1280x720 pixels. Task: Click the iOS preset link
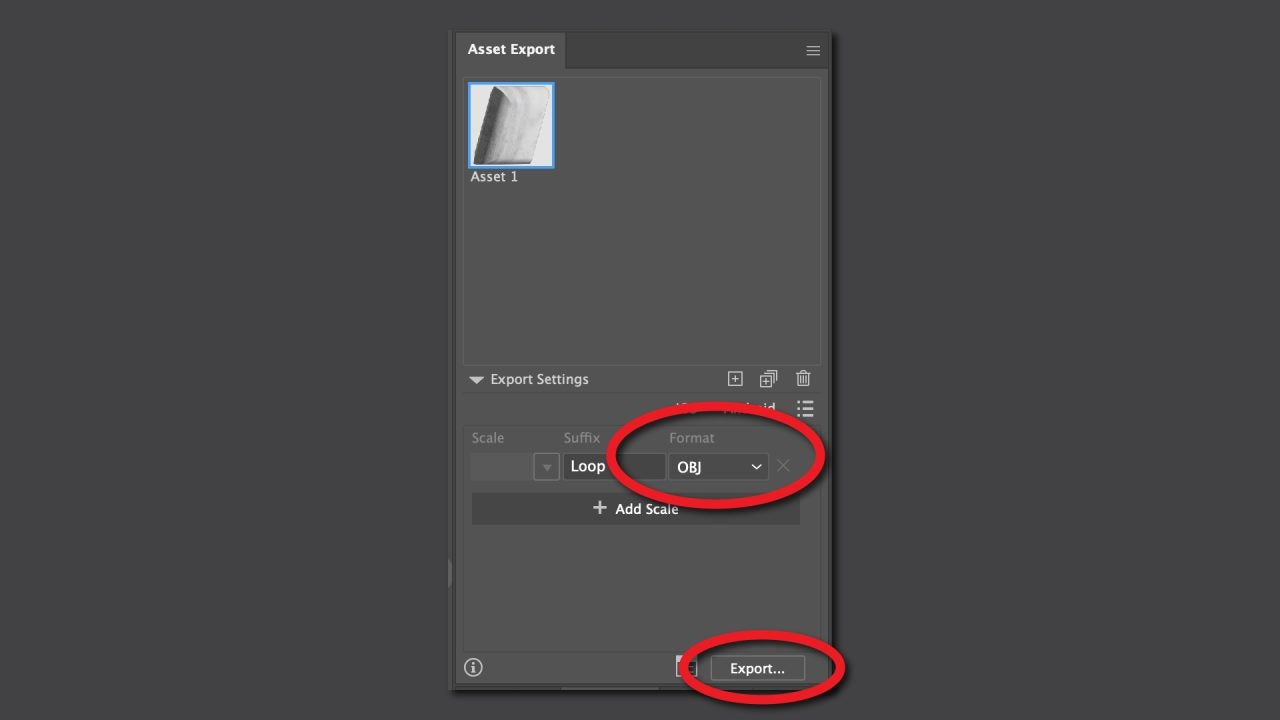click(686, 407)
